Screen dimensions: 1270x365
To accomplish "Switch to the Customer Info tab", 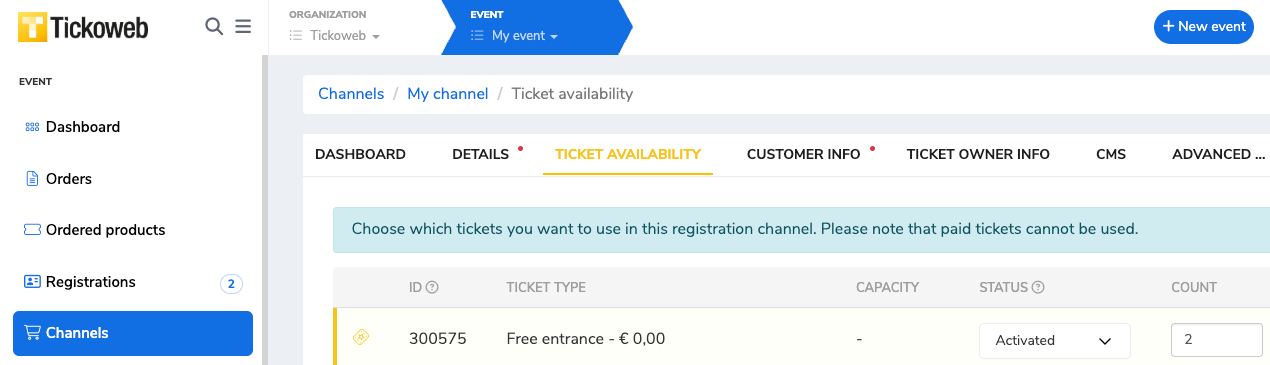I will pos(804,154).
